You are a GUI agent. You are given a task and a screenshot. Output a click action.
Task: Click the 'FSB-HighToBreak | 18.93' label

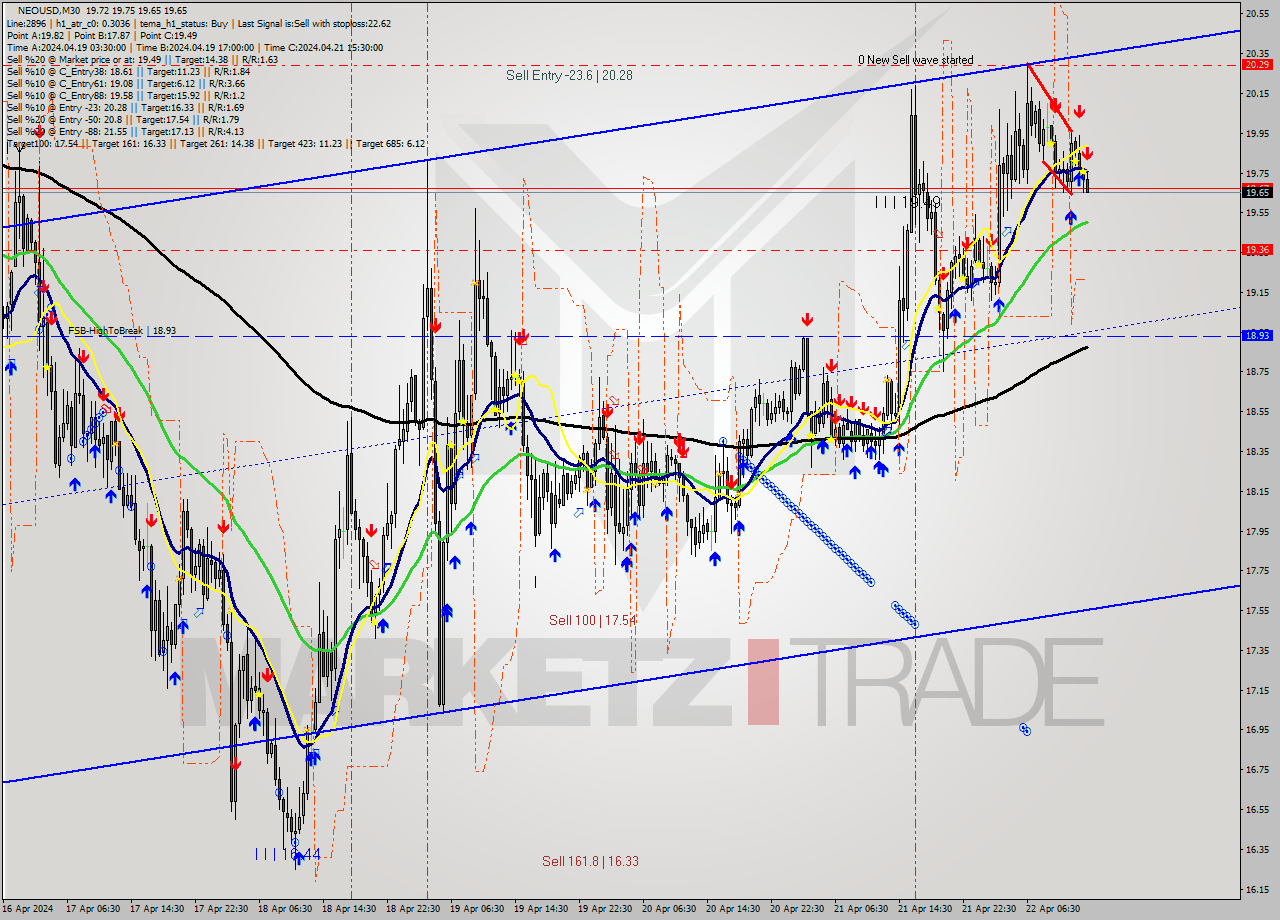pyautogui.click(x=122, y=330)
